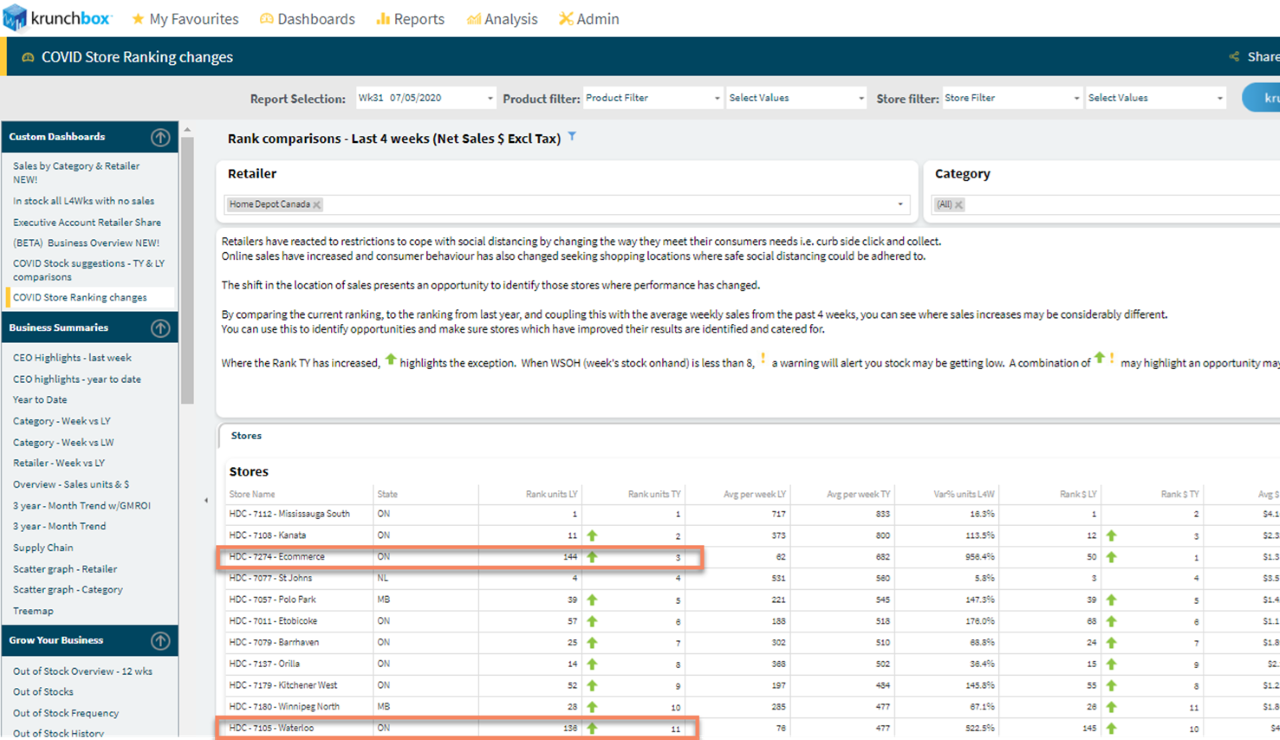
Task: Open Supply Chain summary
Action: (x=43, y=548)
